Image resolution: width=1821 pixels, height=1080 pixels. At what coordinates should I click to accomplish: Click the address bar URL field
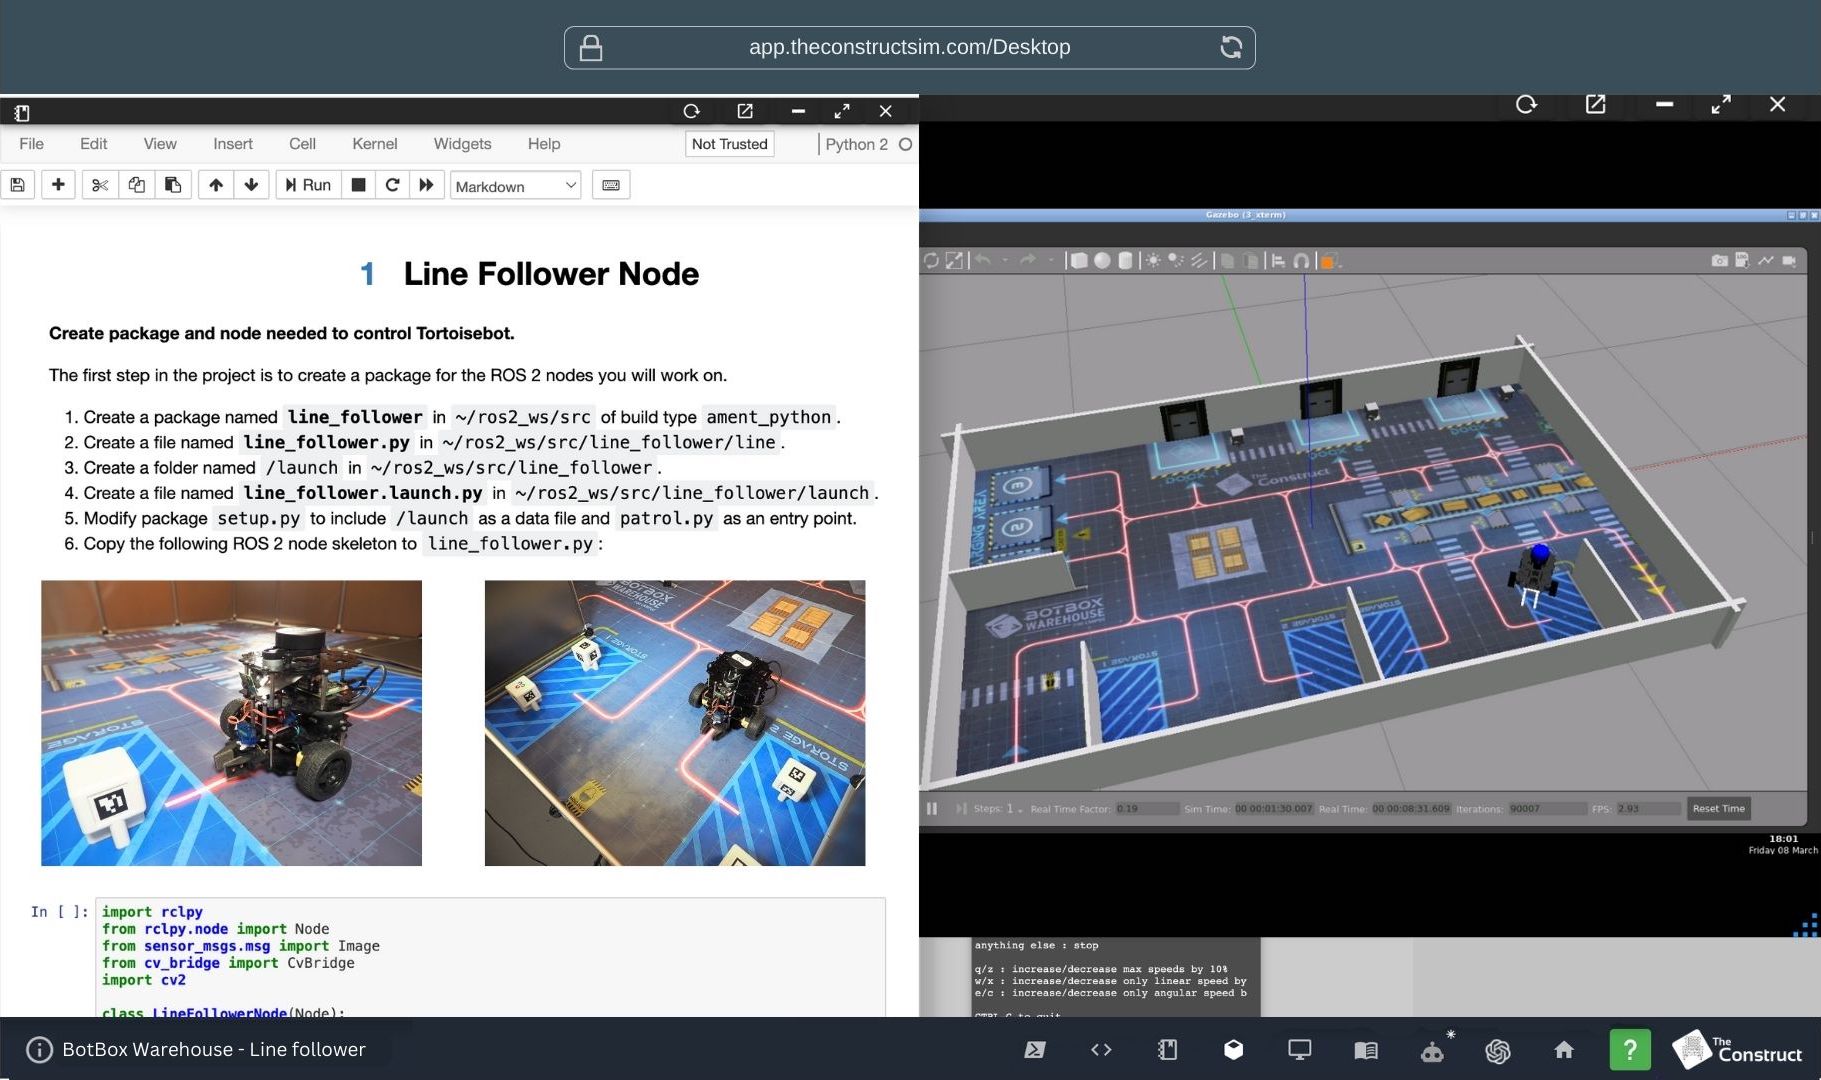point(909,47)
